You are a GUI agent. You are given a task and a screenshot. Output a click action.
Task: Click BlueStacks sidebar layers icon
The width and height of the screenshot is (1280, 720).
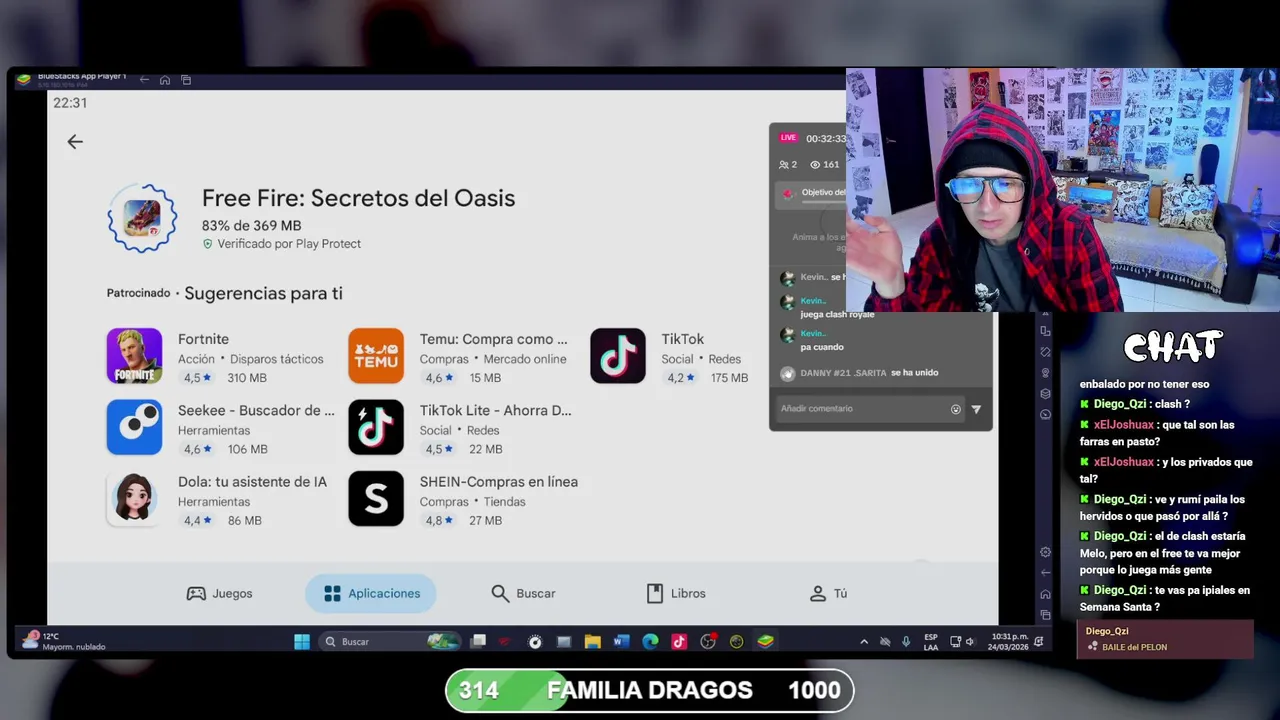coord(1045,393)
